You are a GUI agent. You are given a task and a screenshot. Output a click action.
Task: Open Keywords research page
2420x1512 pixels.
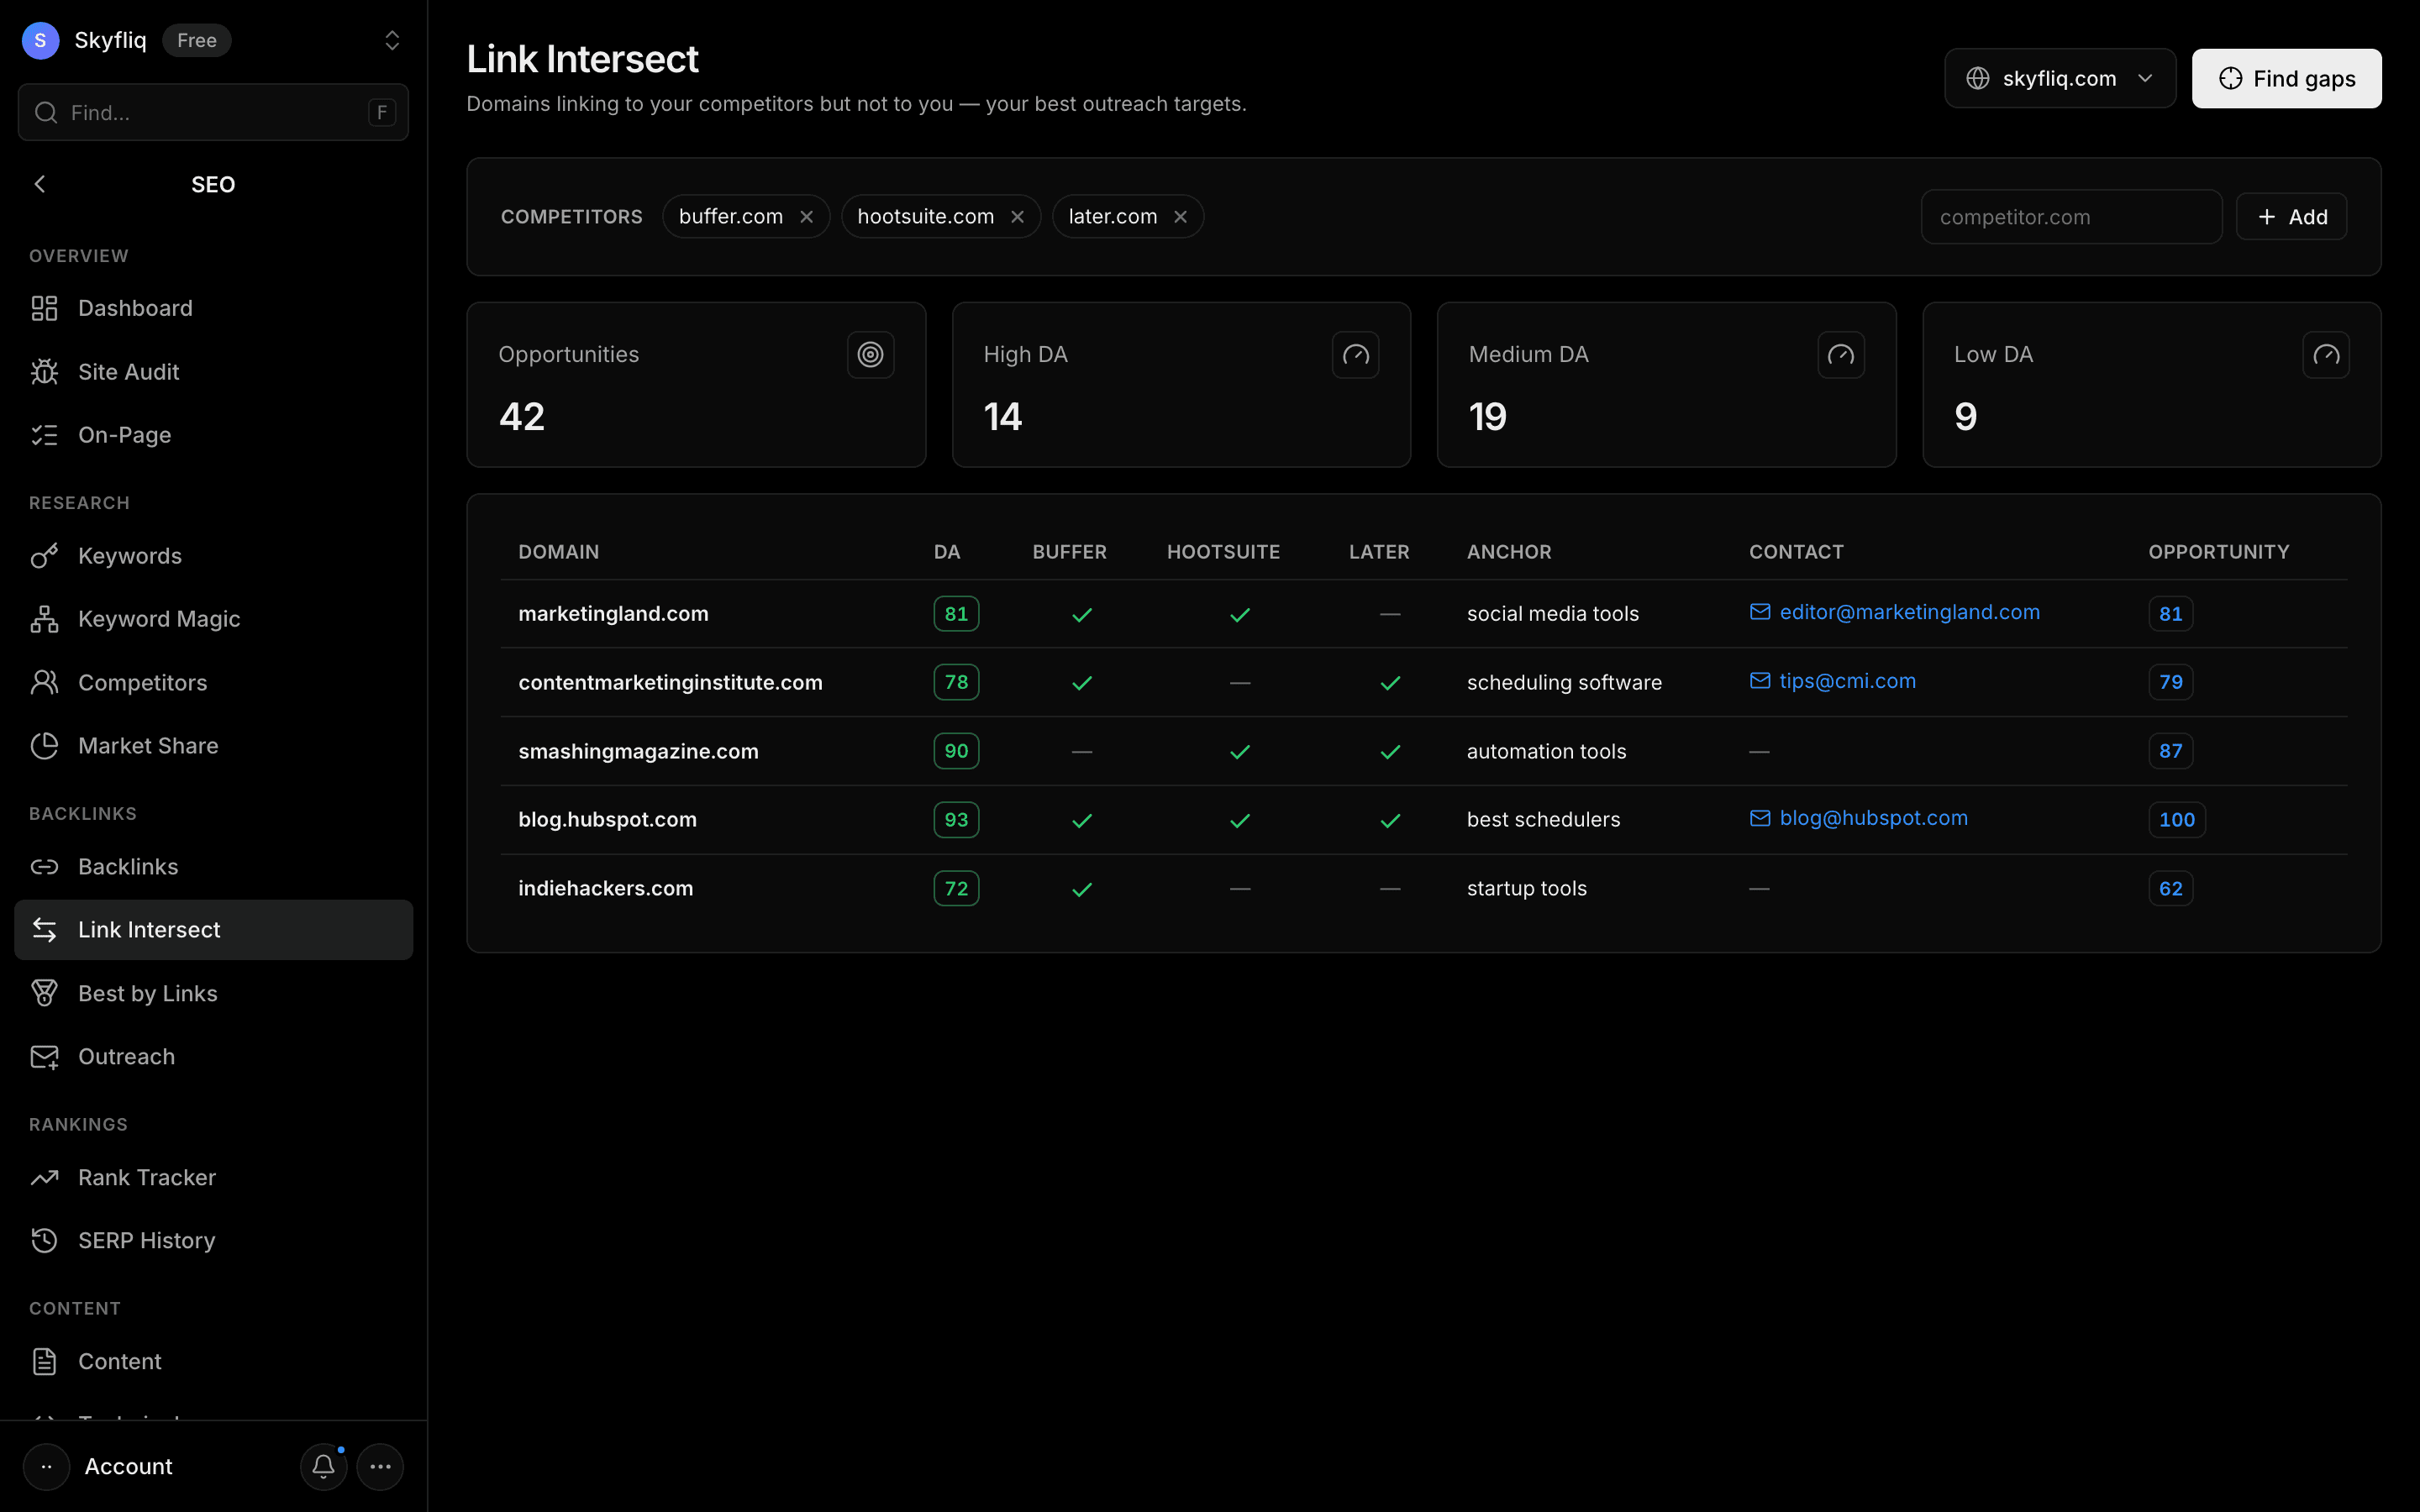click(x=213, y=556)
